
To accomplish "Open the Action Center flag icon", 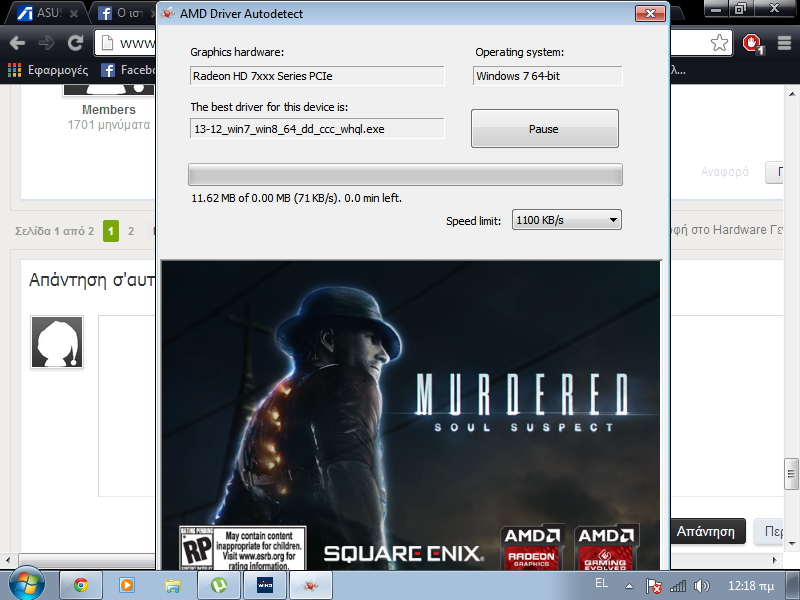I will [x=653, y=586].
